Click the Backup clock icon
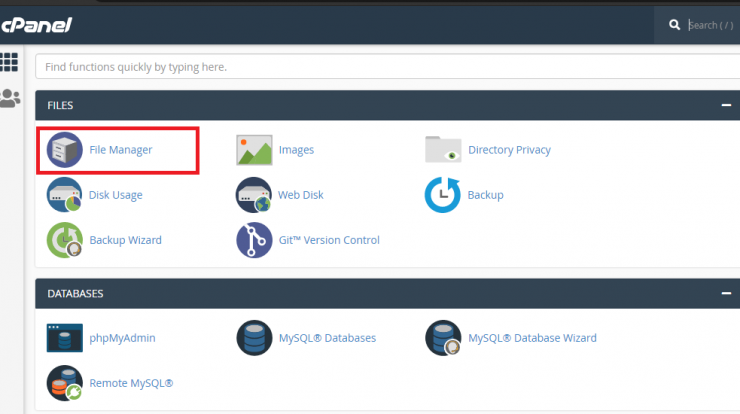The image size is (740, 414). [443, 195]
